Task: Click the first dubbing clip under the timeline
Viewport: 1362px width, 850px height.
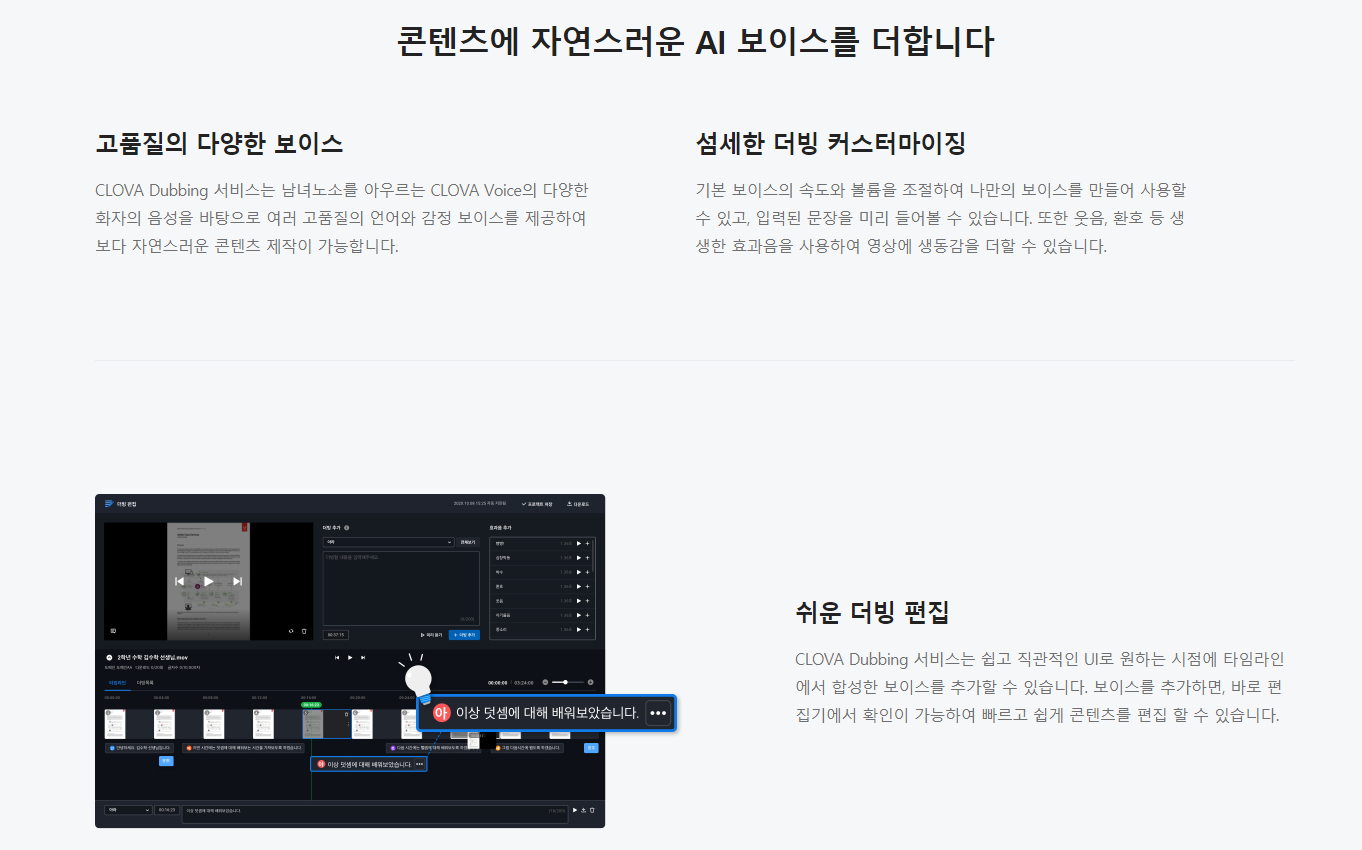Action: tap(140, 748)
